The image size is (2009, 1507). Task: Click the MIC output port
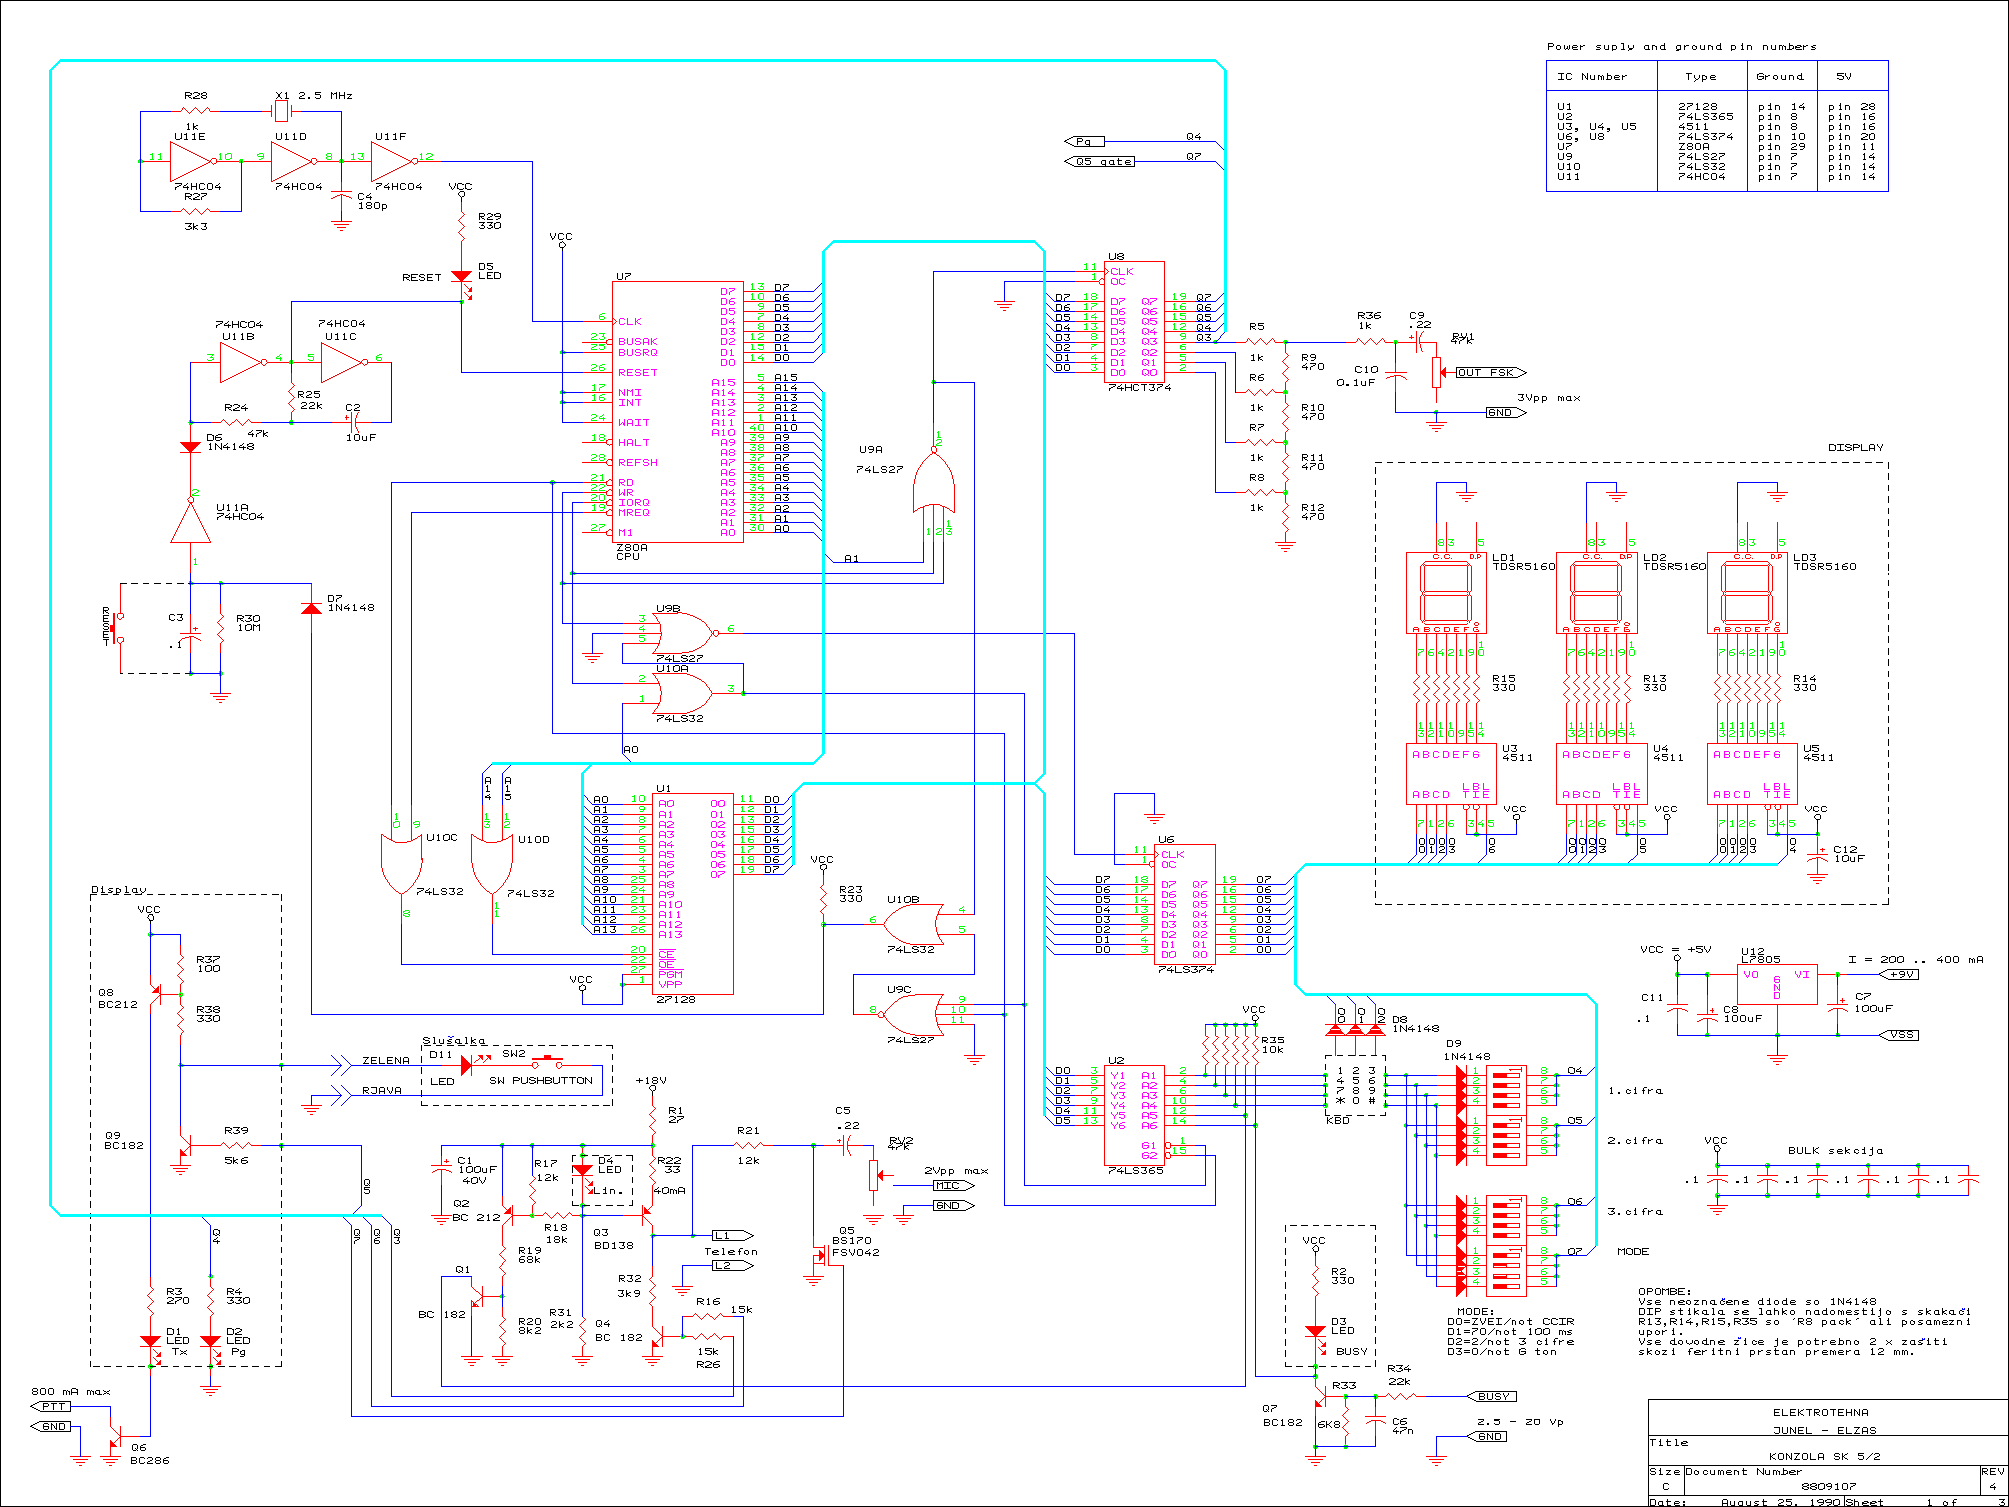953,1186
